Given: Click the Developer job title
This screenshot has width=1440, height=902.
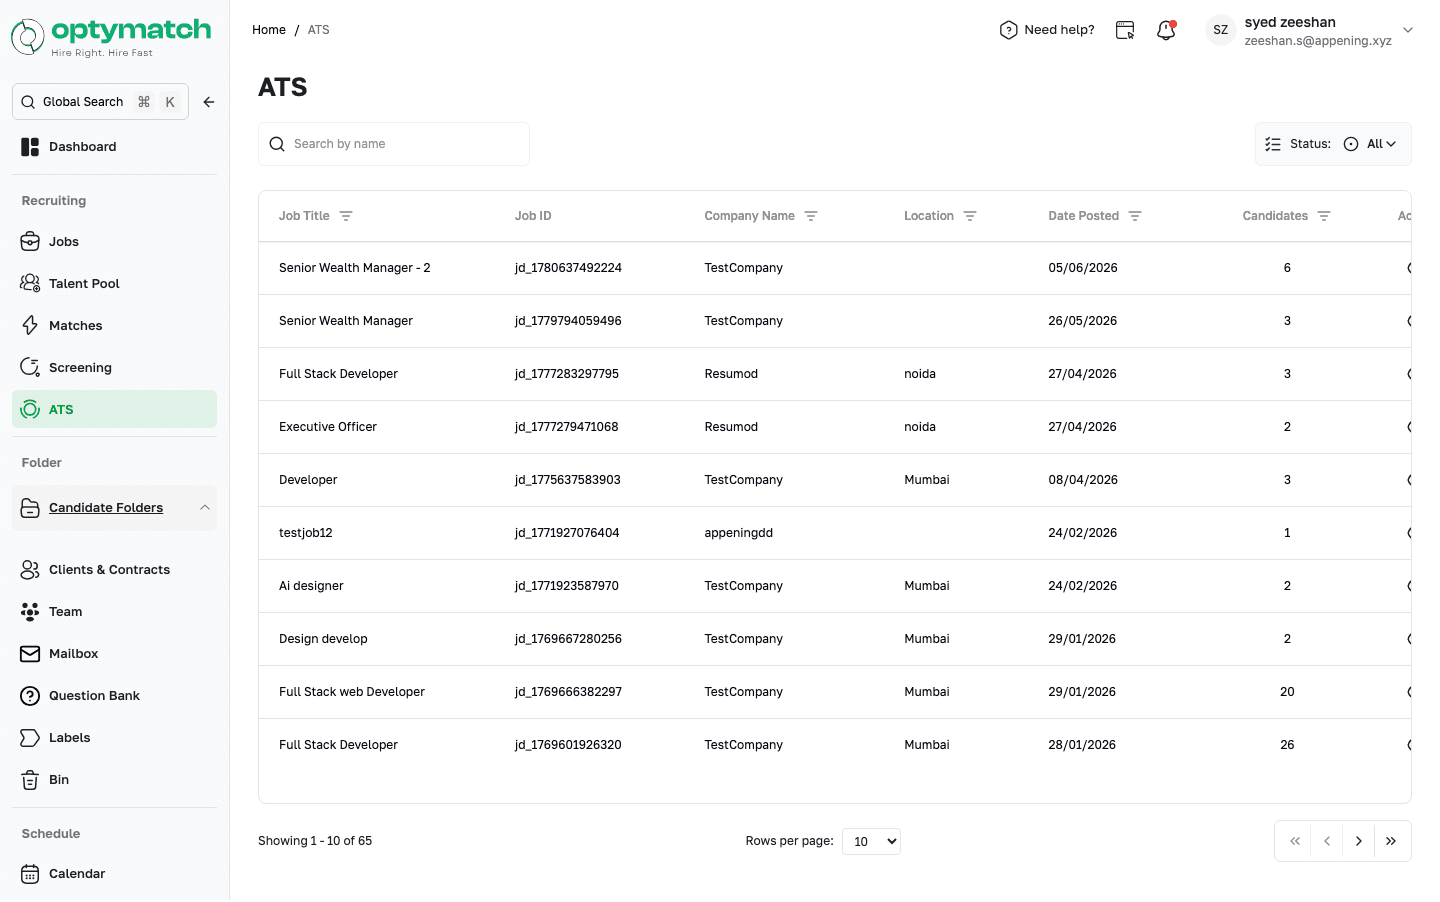Looking at the screenshot, I should tap(308, 480).
